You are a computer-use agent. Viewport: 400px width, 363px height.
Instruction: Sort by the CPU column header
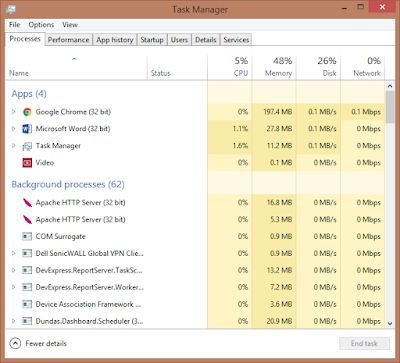click(x=230, y=68)
